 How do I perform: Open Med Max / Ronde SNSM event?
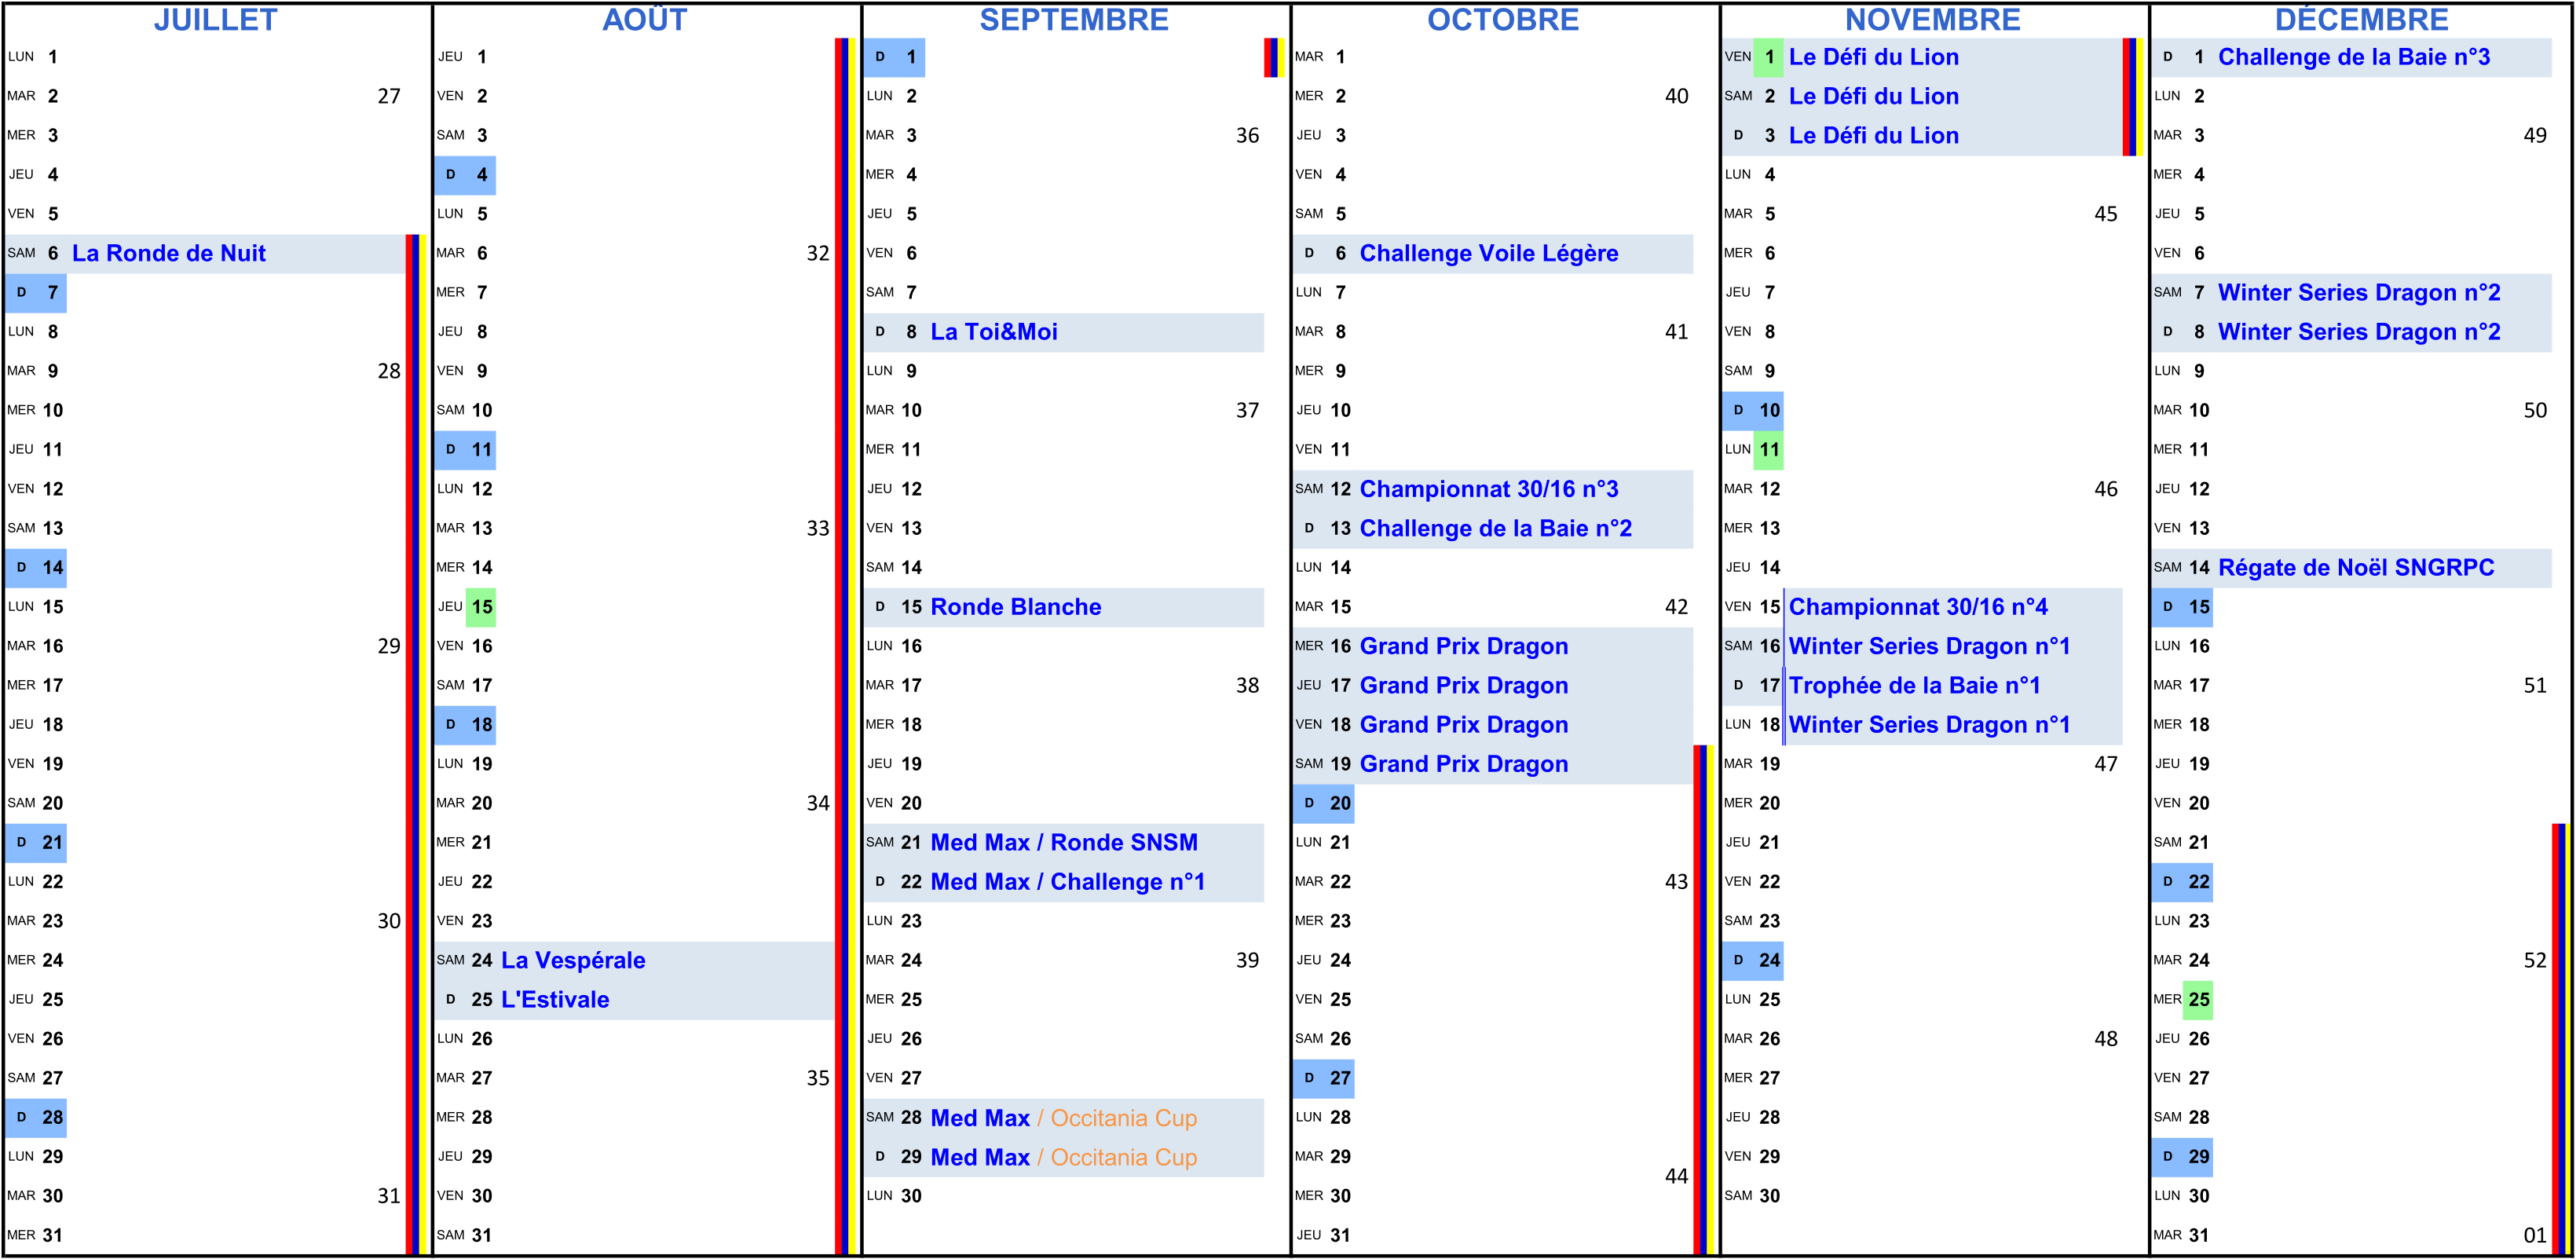pyautogui.click(x=1064, y=843)
